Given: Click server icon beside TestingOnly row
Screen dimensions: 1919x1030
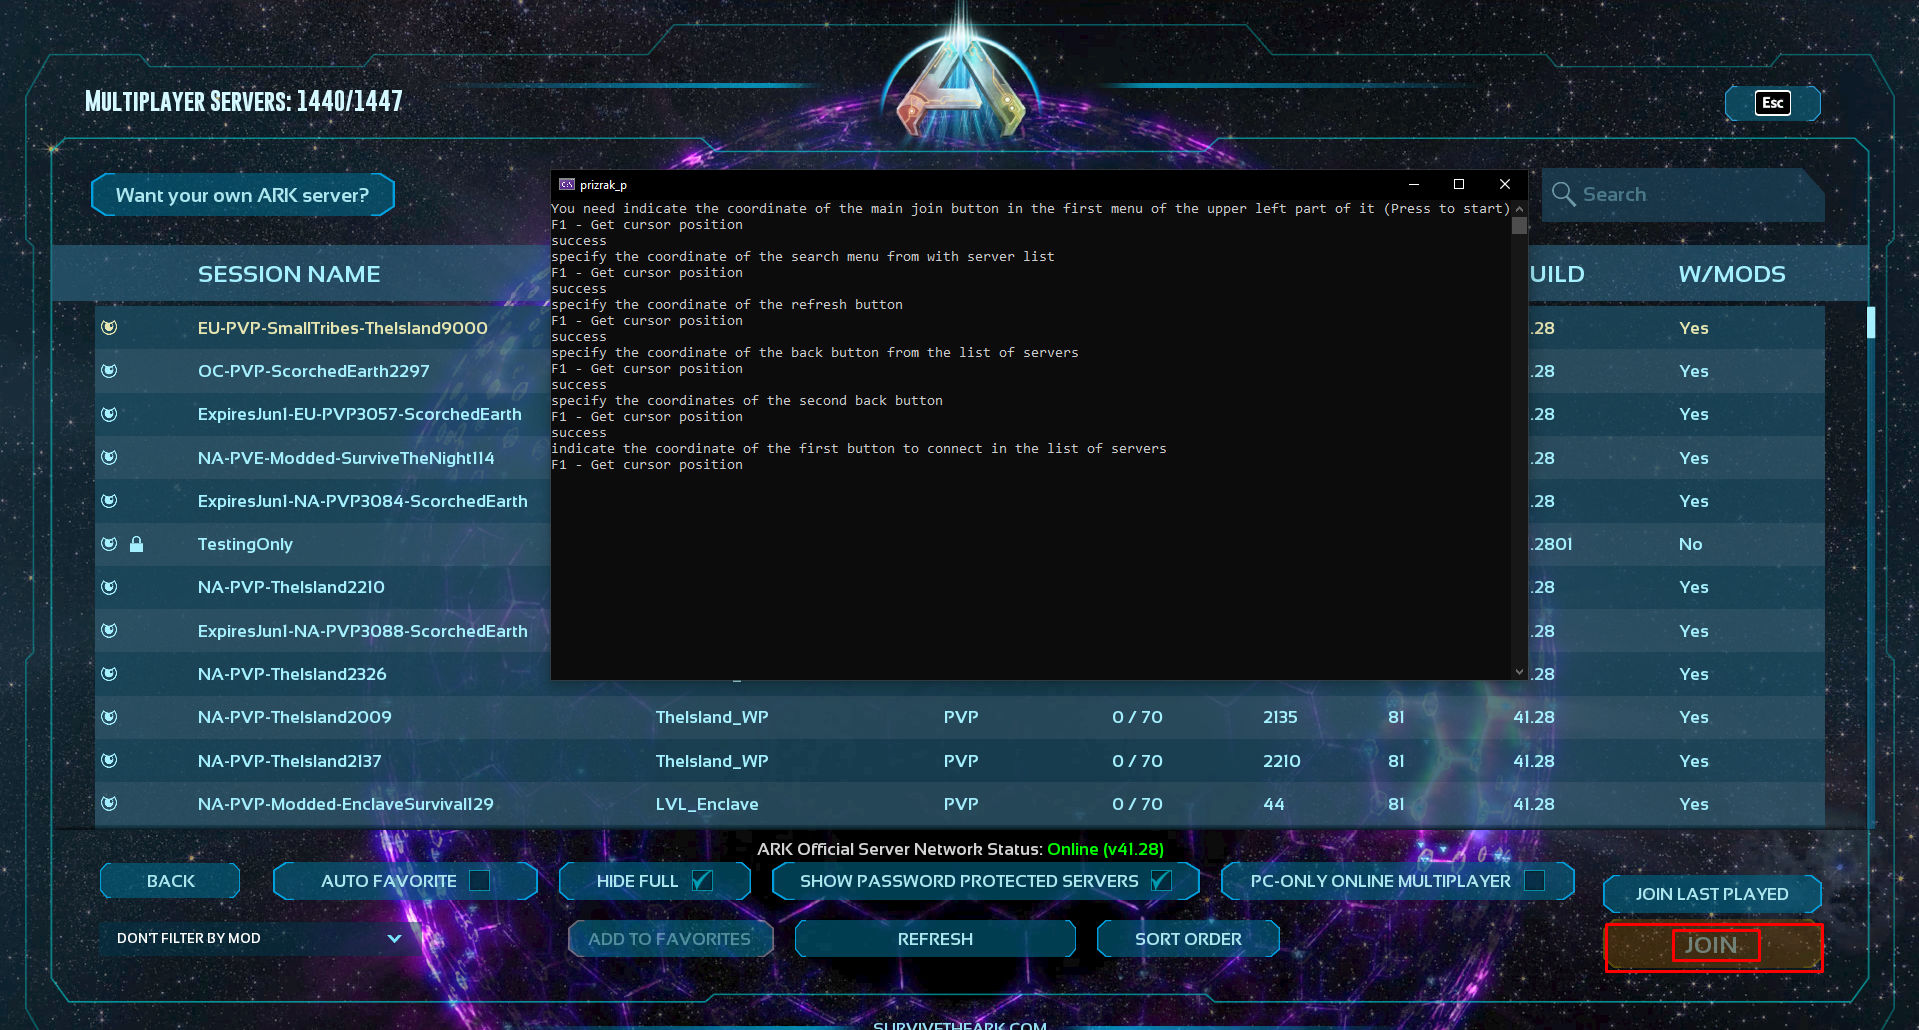Looking at the screenshot, I should click(109, 544).
